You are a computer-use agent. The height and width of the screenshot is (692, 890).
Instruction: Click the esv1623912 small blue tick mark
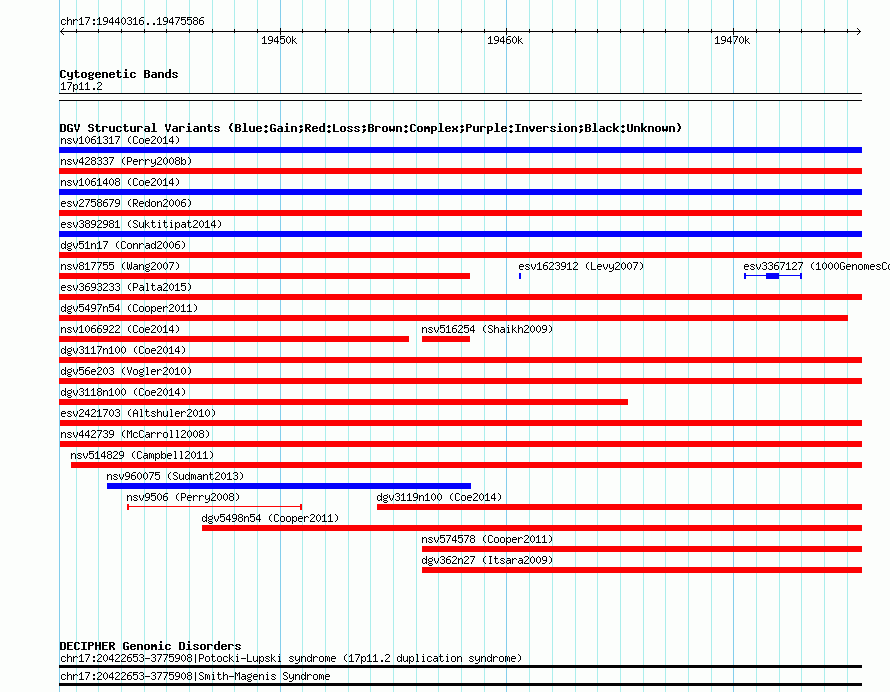pyautogui.click(x=520, y=276)
